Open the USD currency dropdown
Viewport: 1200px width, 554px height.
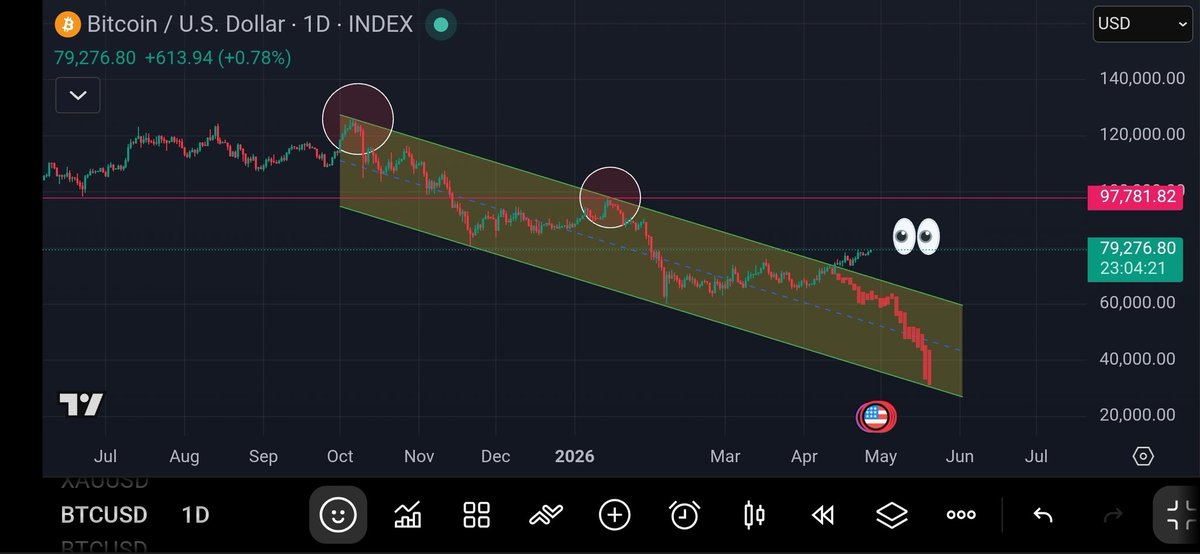click(1142, 23)
